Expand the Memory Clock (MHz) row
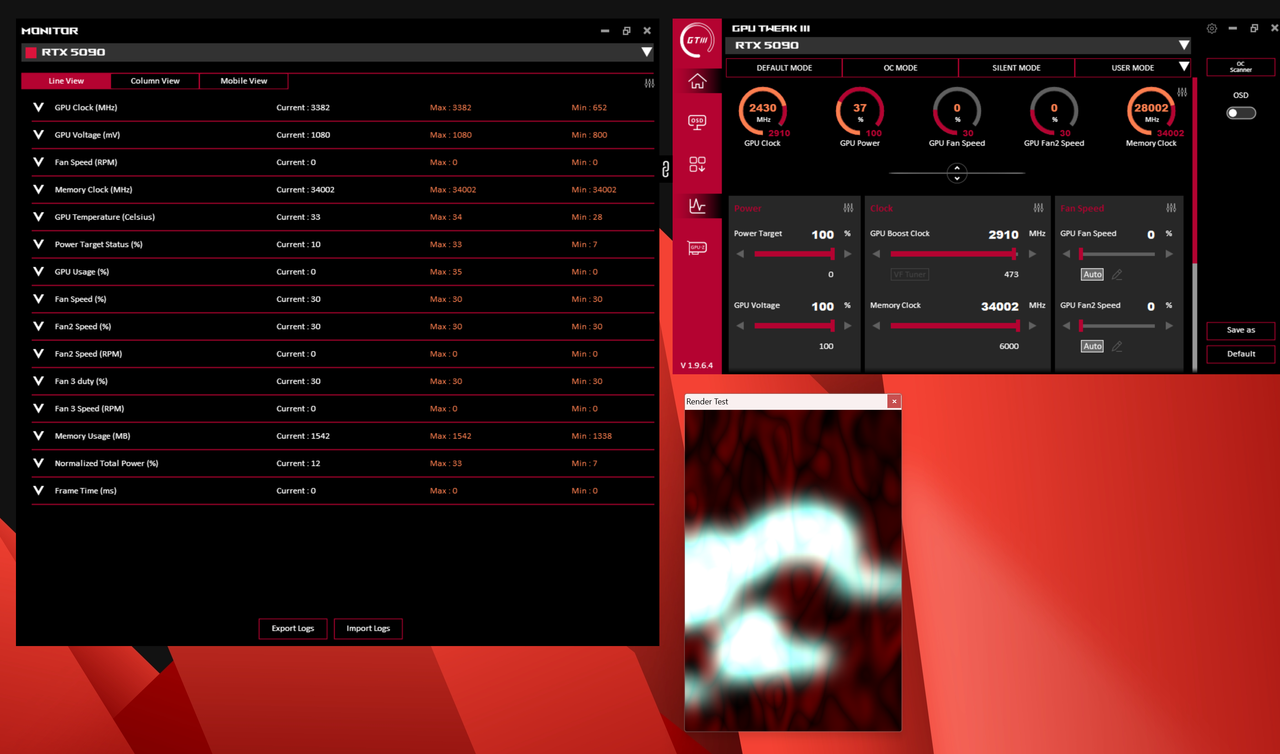The width and height of the screenshot is (1280, 754). (x=39, y=189)
